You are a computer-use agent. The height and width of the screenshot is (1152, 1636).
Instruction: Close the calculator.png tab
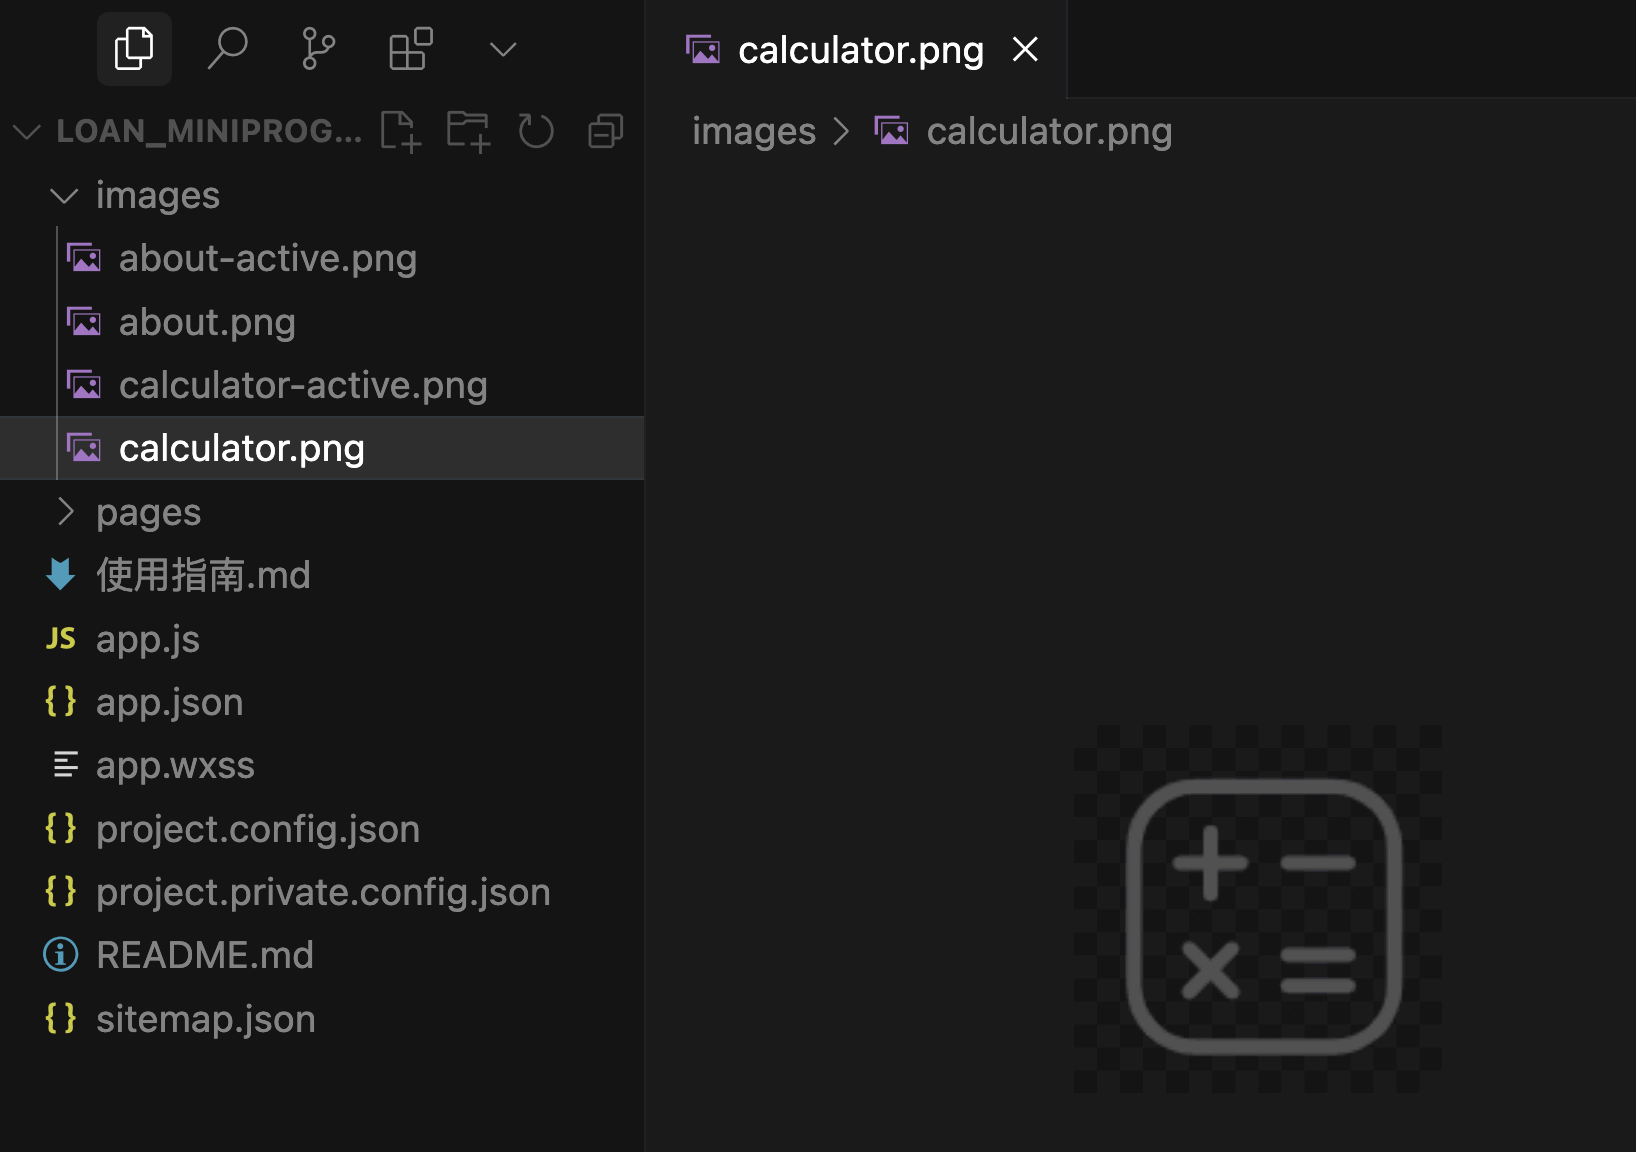pyautogui.click(x=1025, y=49)
